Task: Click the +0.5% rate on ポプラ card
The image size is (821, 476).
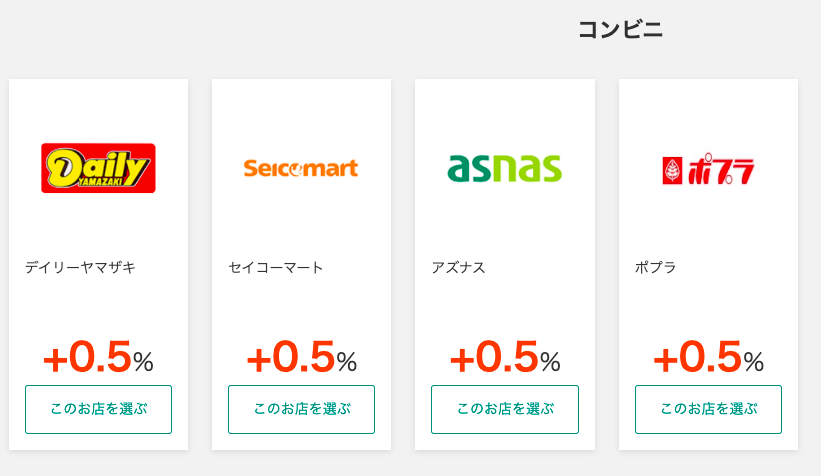Action: tap(708, 358)
